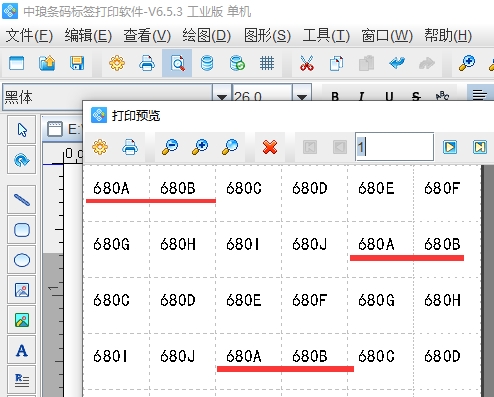Select the text tool letter A
The image size is (494, 397).
point(22,350)
